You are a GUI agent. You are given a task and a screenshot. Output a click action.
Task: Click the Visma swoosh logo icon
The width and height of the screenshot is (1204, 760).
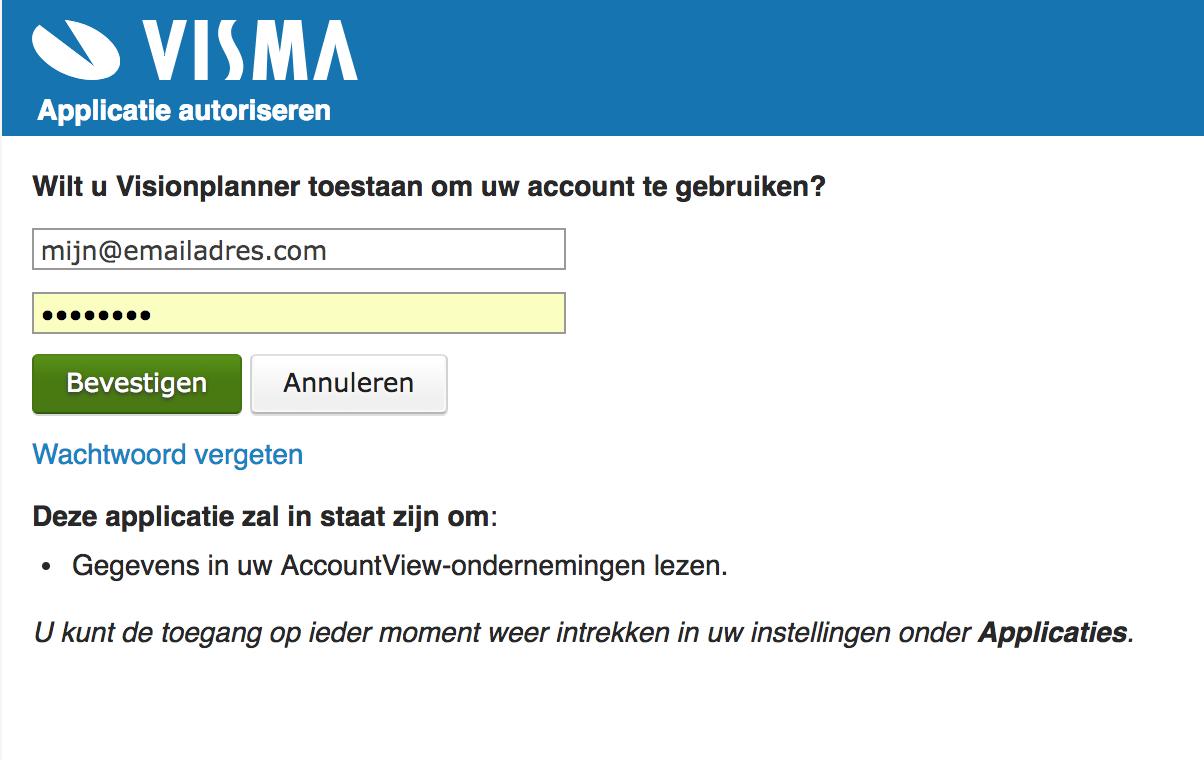(x=78, y=49)
